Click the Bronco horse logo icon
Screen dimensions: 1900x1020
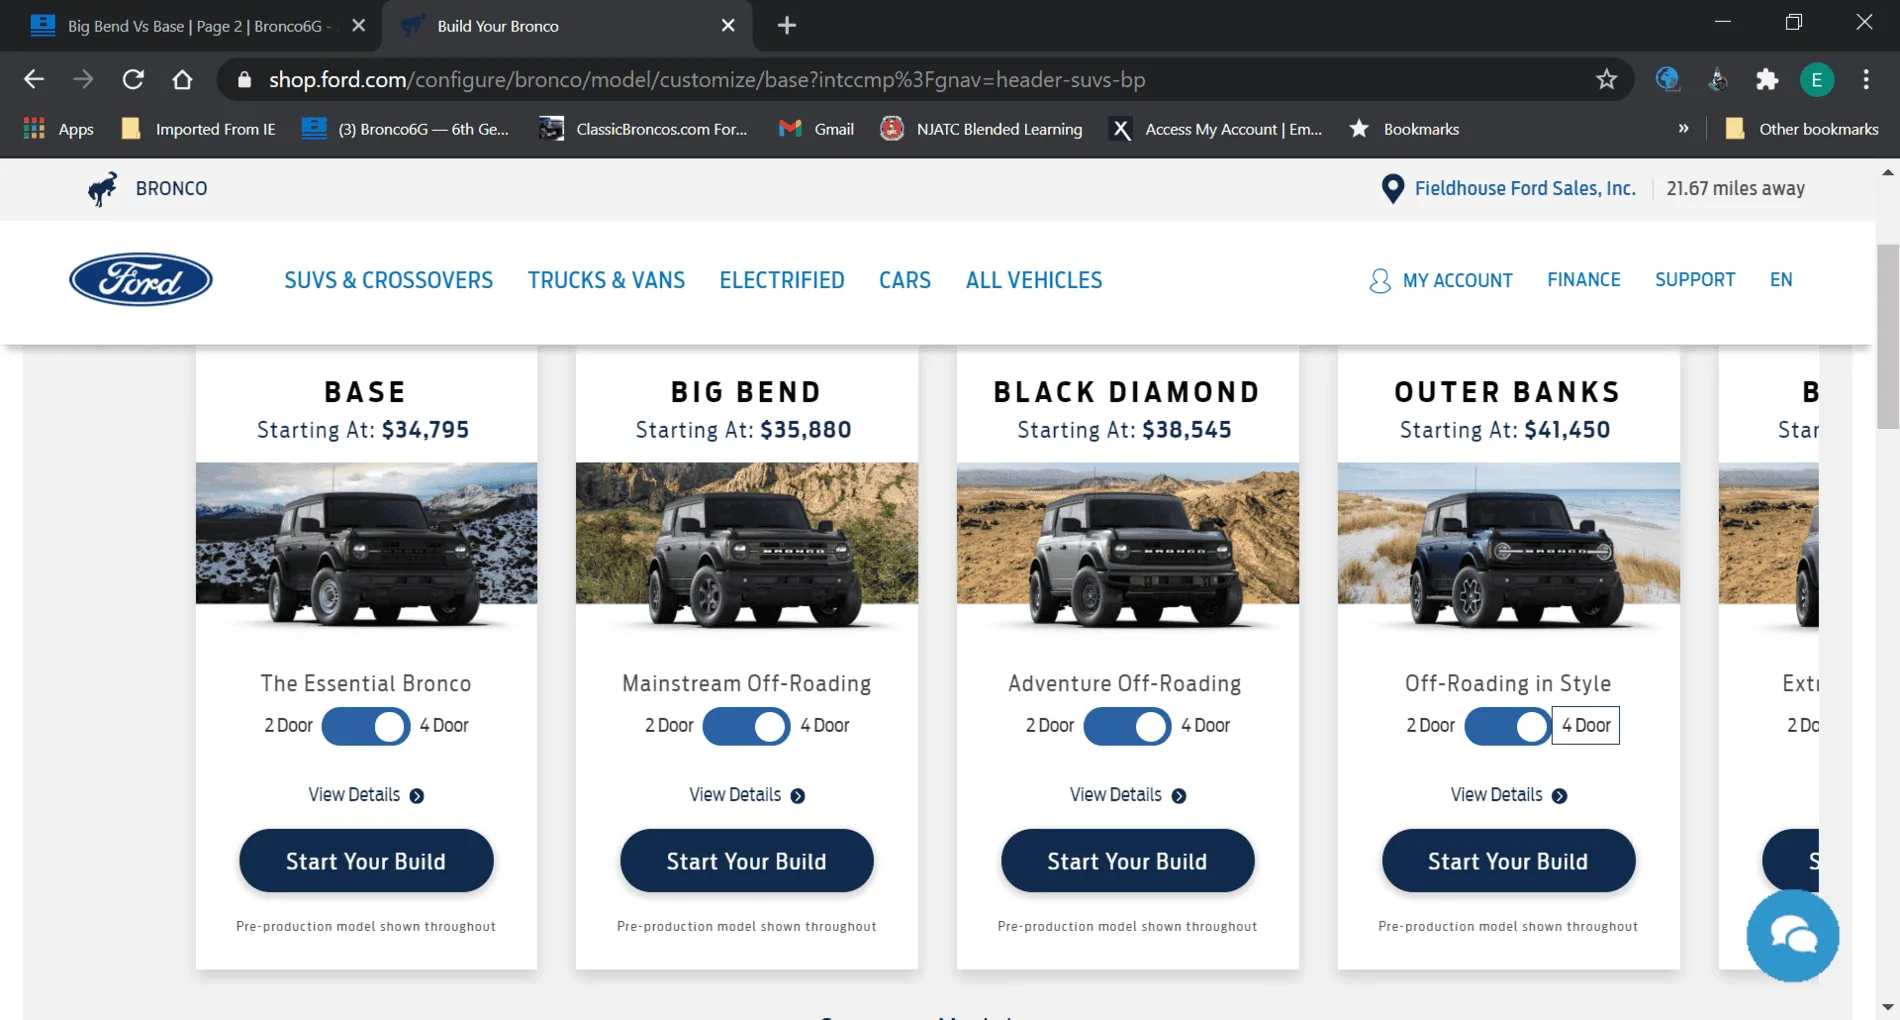102,188
